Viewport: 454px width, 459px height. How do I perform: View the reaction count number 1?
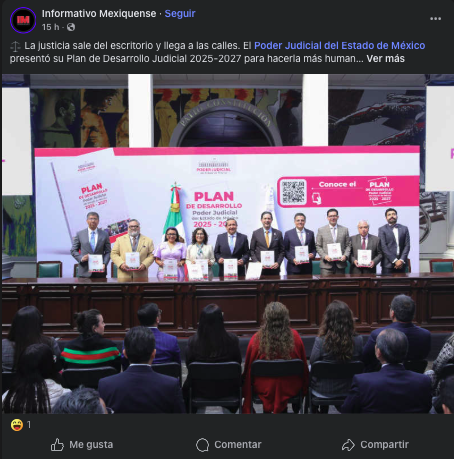click(x=29, y=425)
